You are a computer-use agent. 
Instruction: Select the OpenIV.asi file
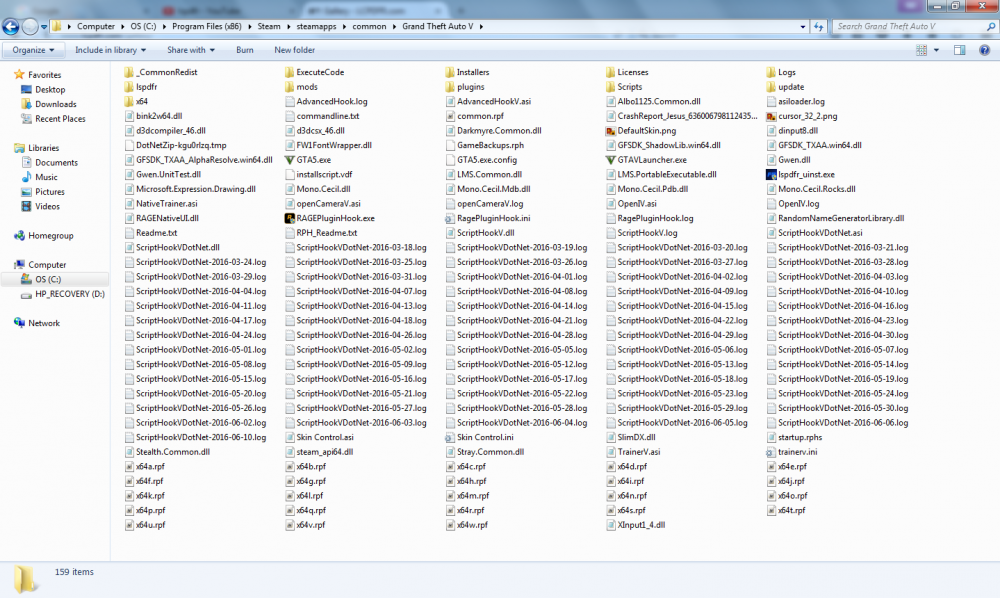636,203
